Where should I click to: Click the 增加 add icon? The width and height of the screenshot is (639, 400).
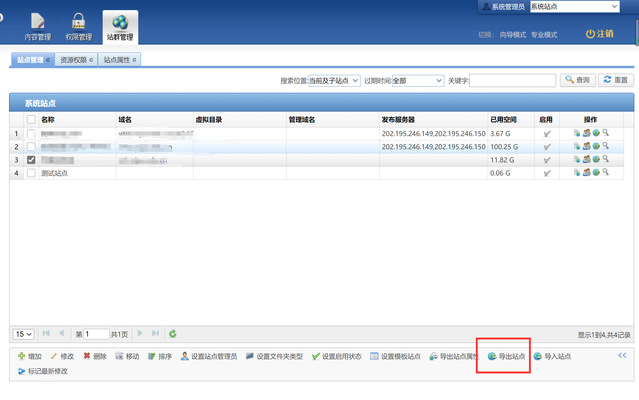point(21,356)
